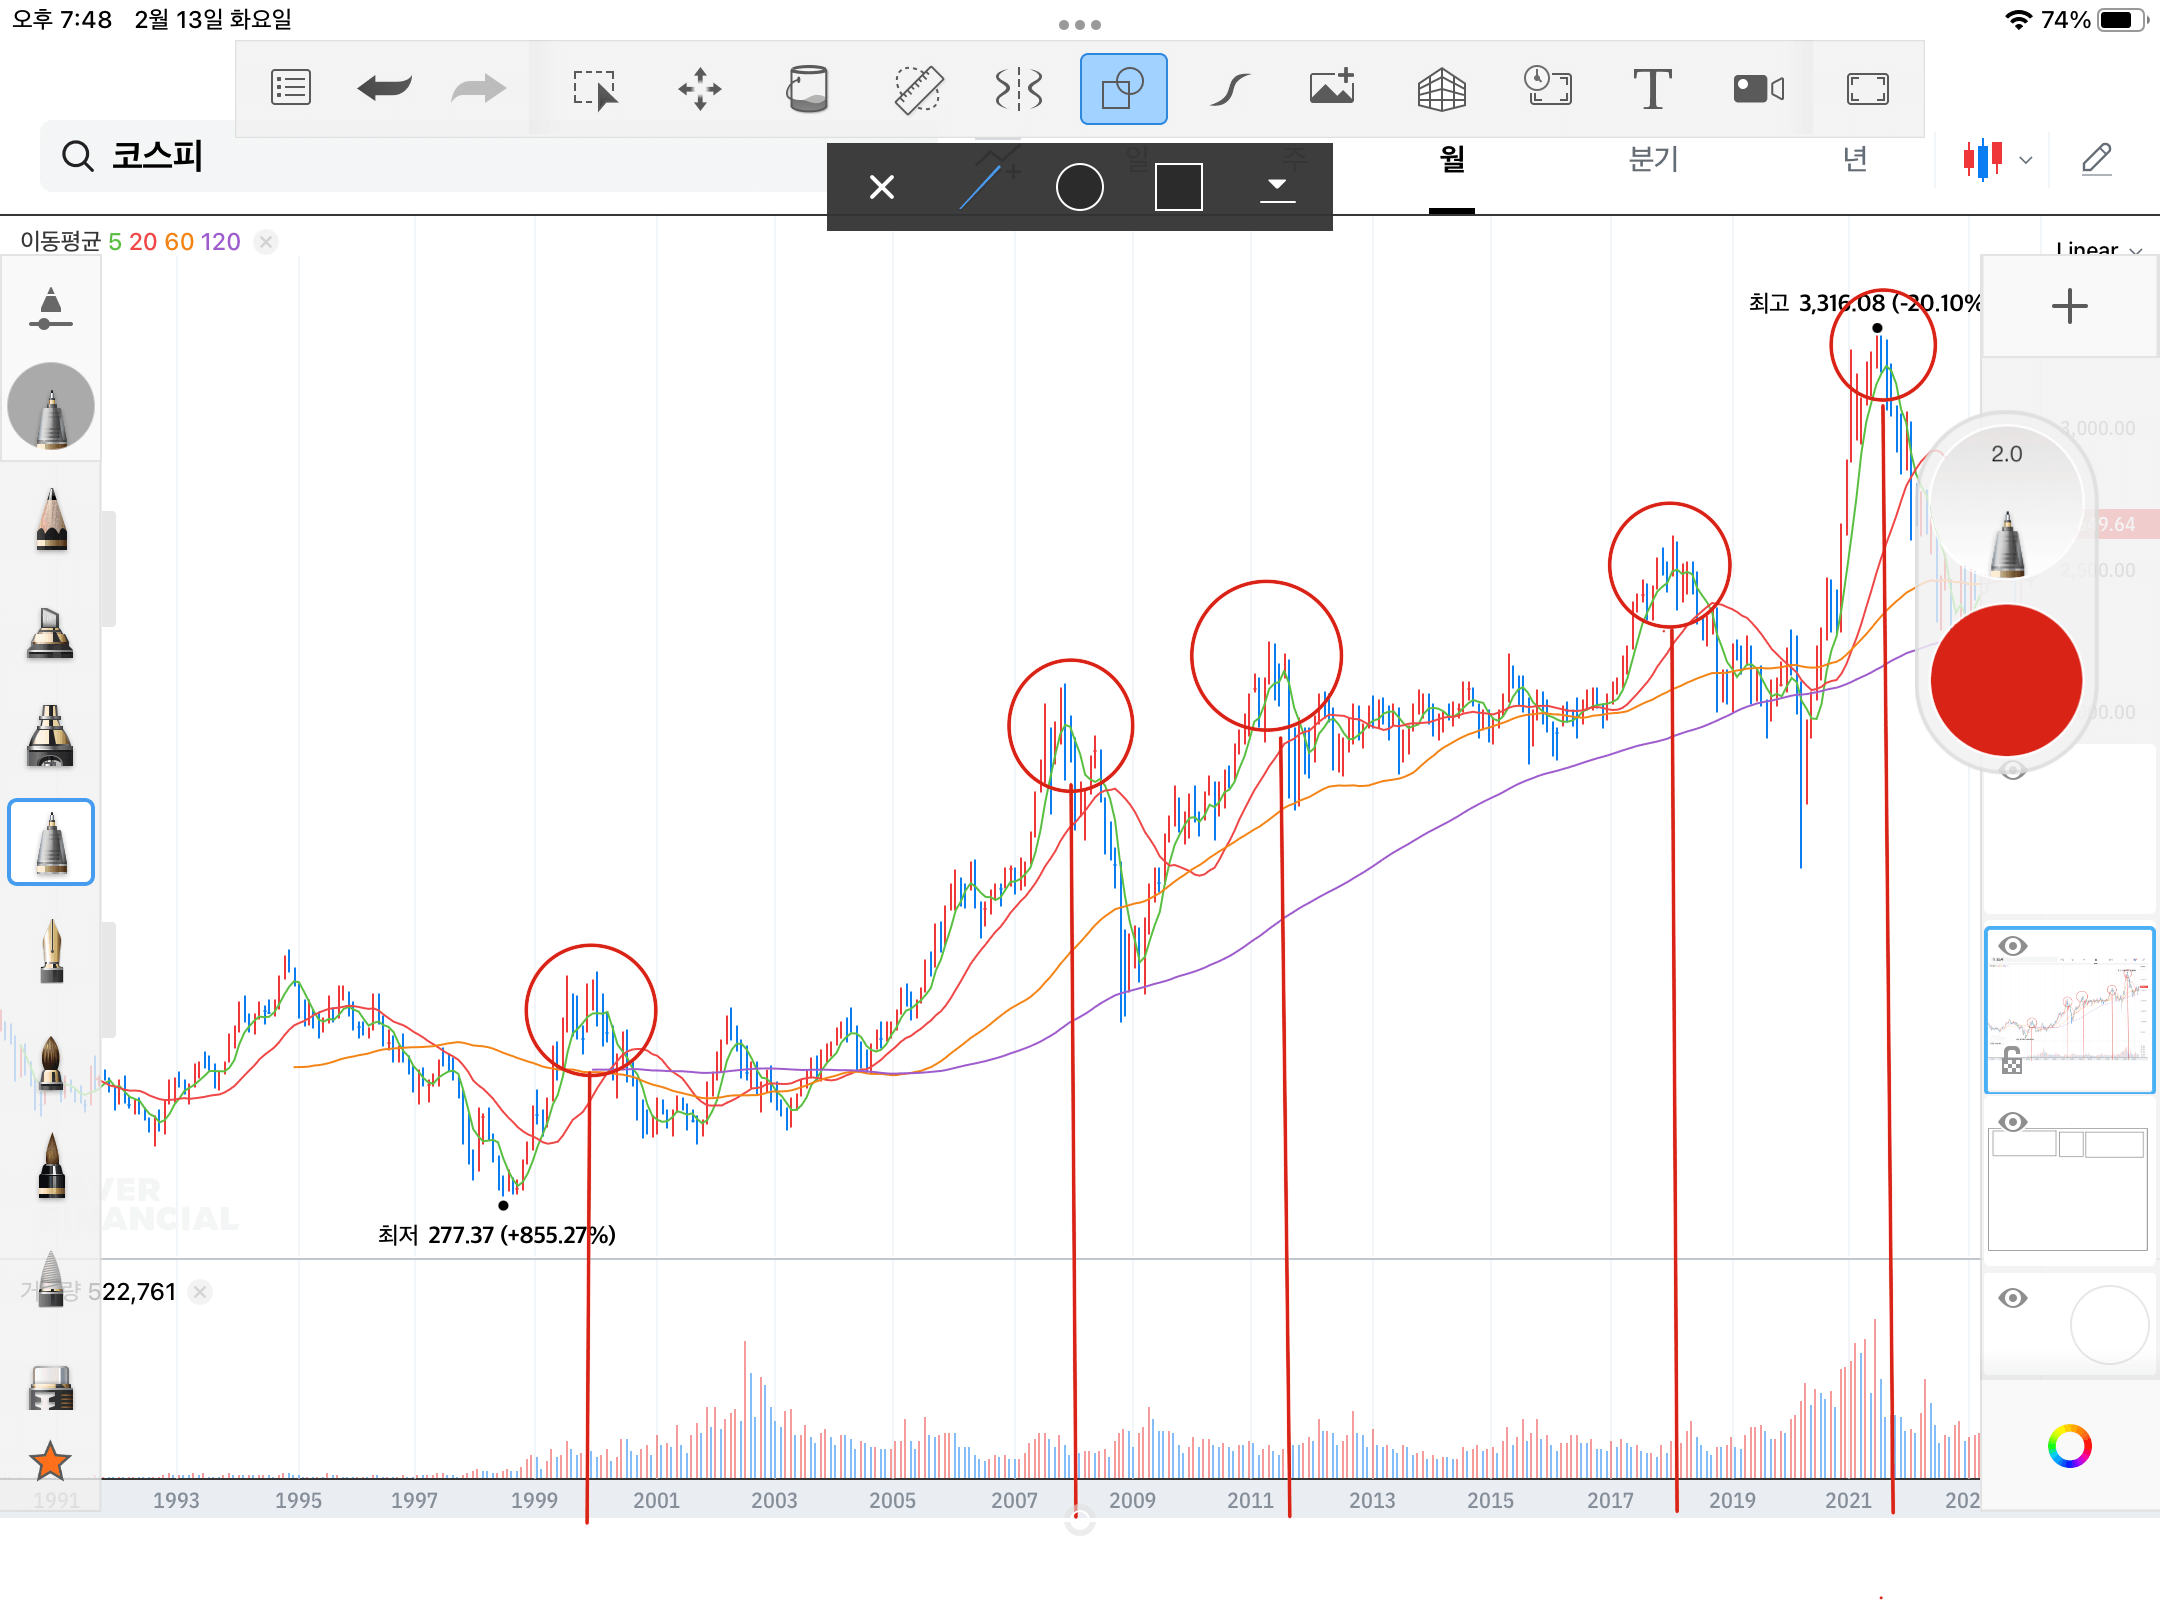Hide the middle layer with the eye icon
This screenshot has width=2160, height=1620.
pyautogui.click(x=2013, y=1121)
